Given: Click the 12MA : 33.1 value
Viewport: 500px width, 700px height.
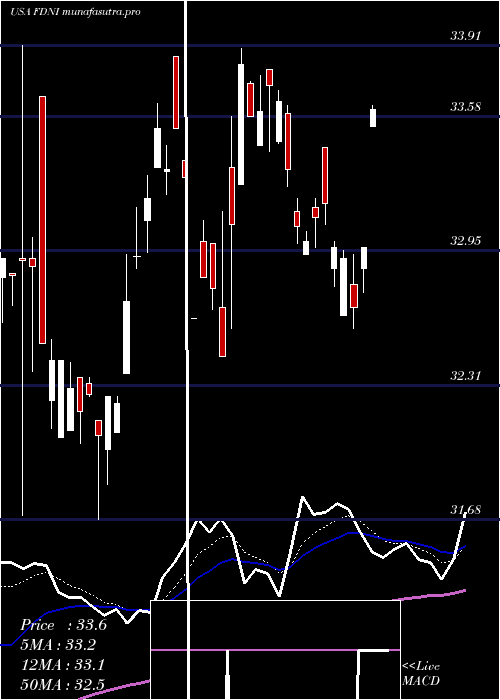Looking at the screenshot, I should click(63, 665).
